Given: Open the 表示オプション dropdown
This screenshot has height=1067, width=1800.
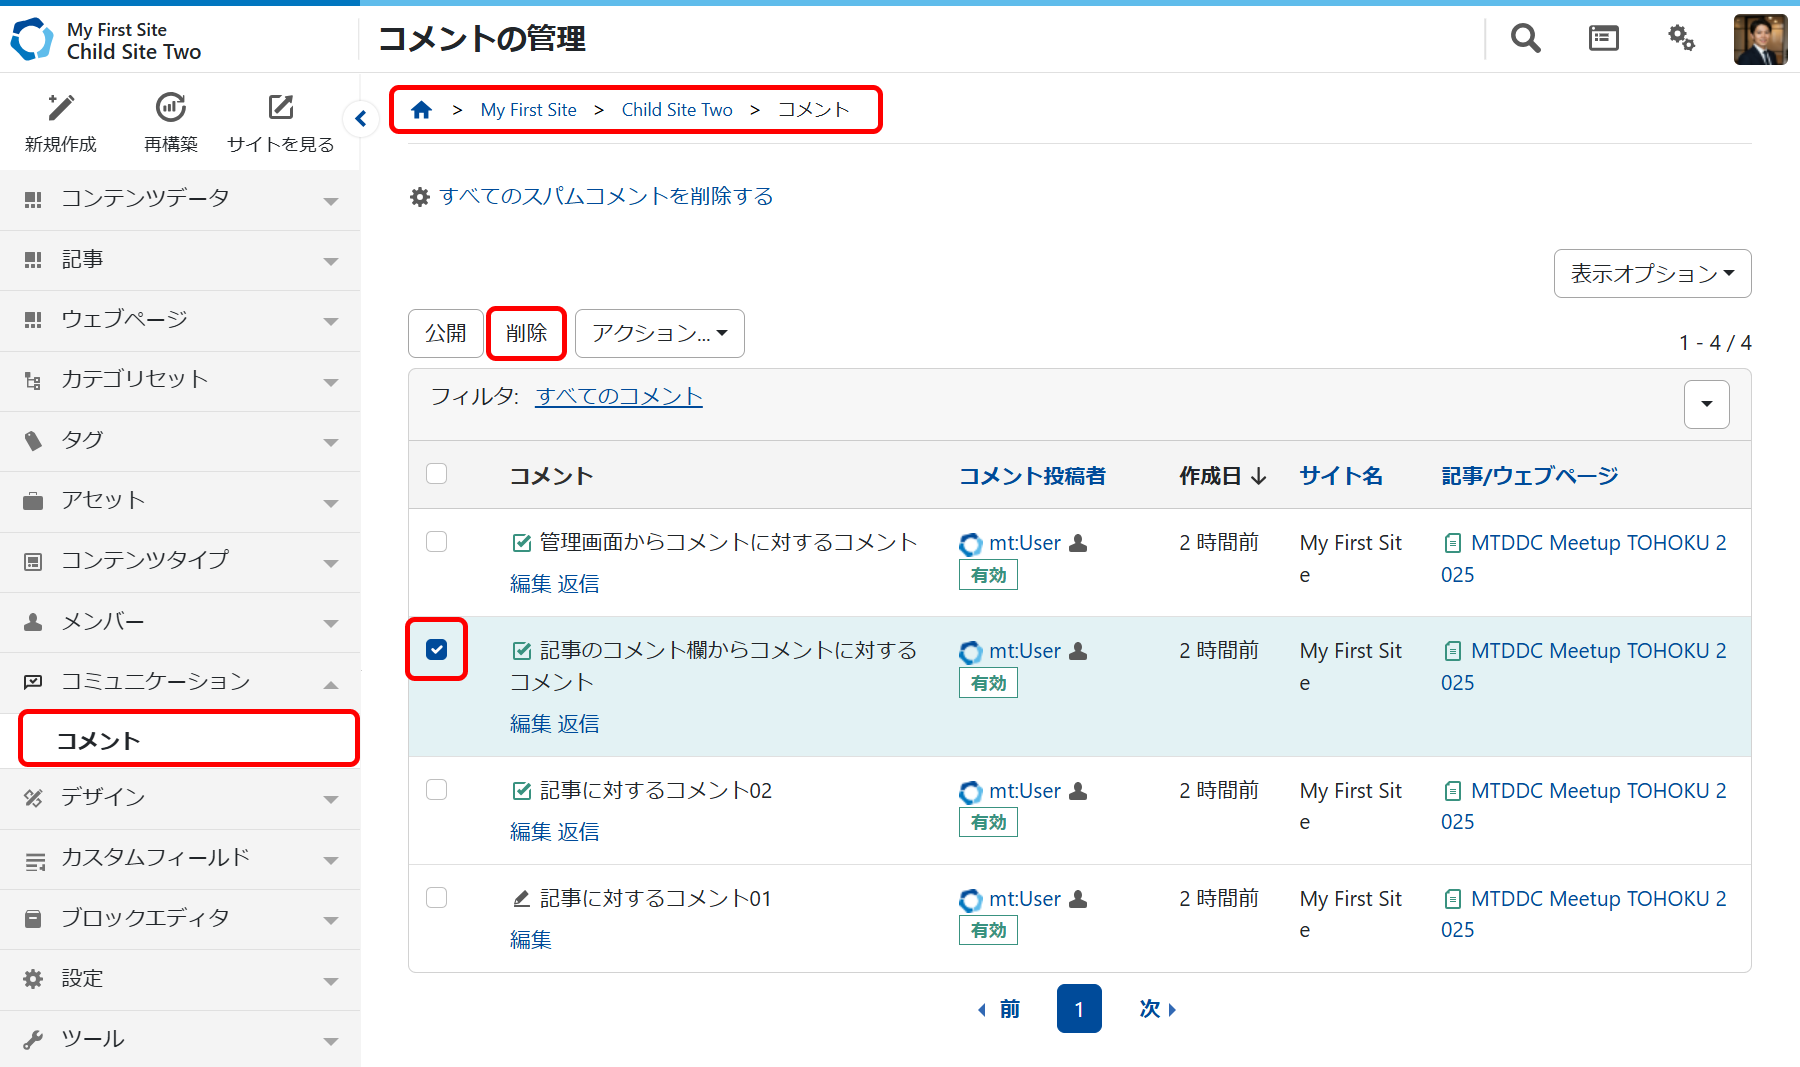Looking at the screenshot, I should (1652, 273).
